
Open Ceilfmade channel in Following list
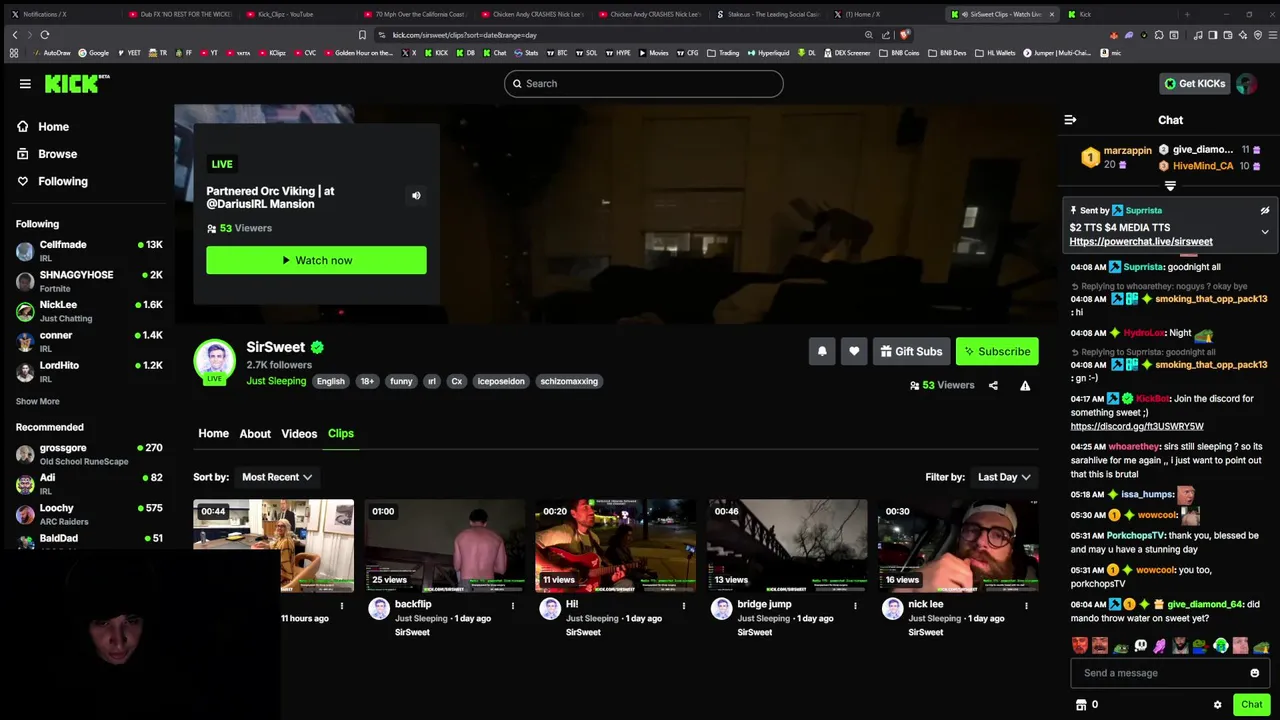pyautogui.click(x=89, y=250)
